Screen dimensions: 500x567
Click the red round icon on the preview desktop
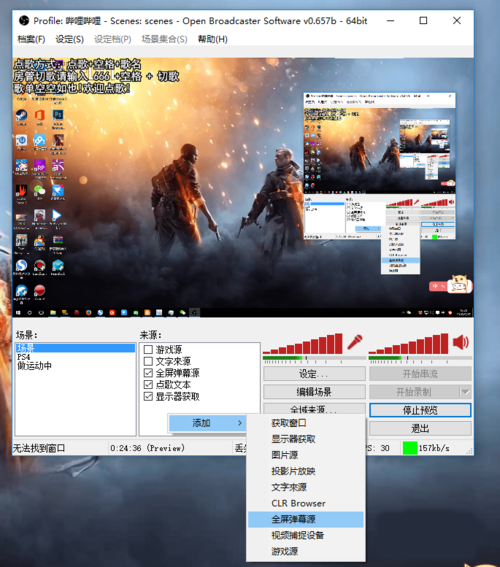(39, 290)
